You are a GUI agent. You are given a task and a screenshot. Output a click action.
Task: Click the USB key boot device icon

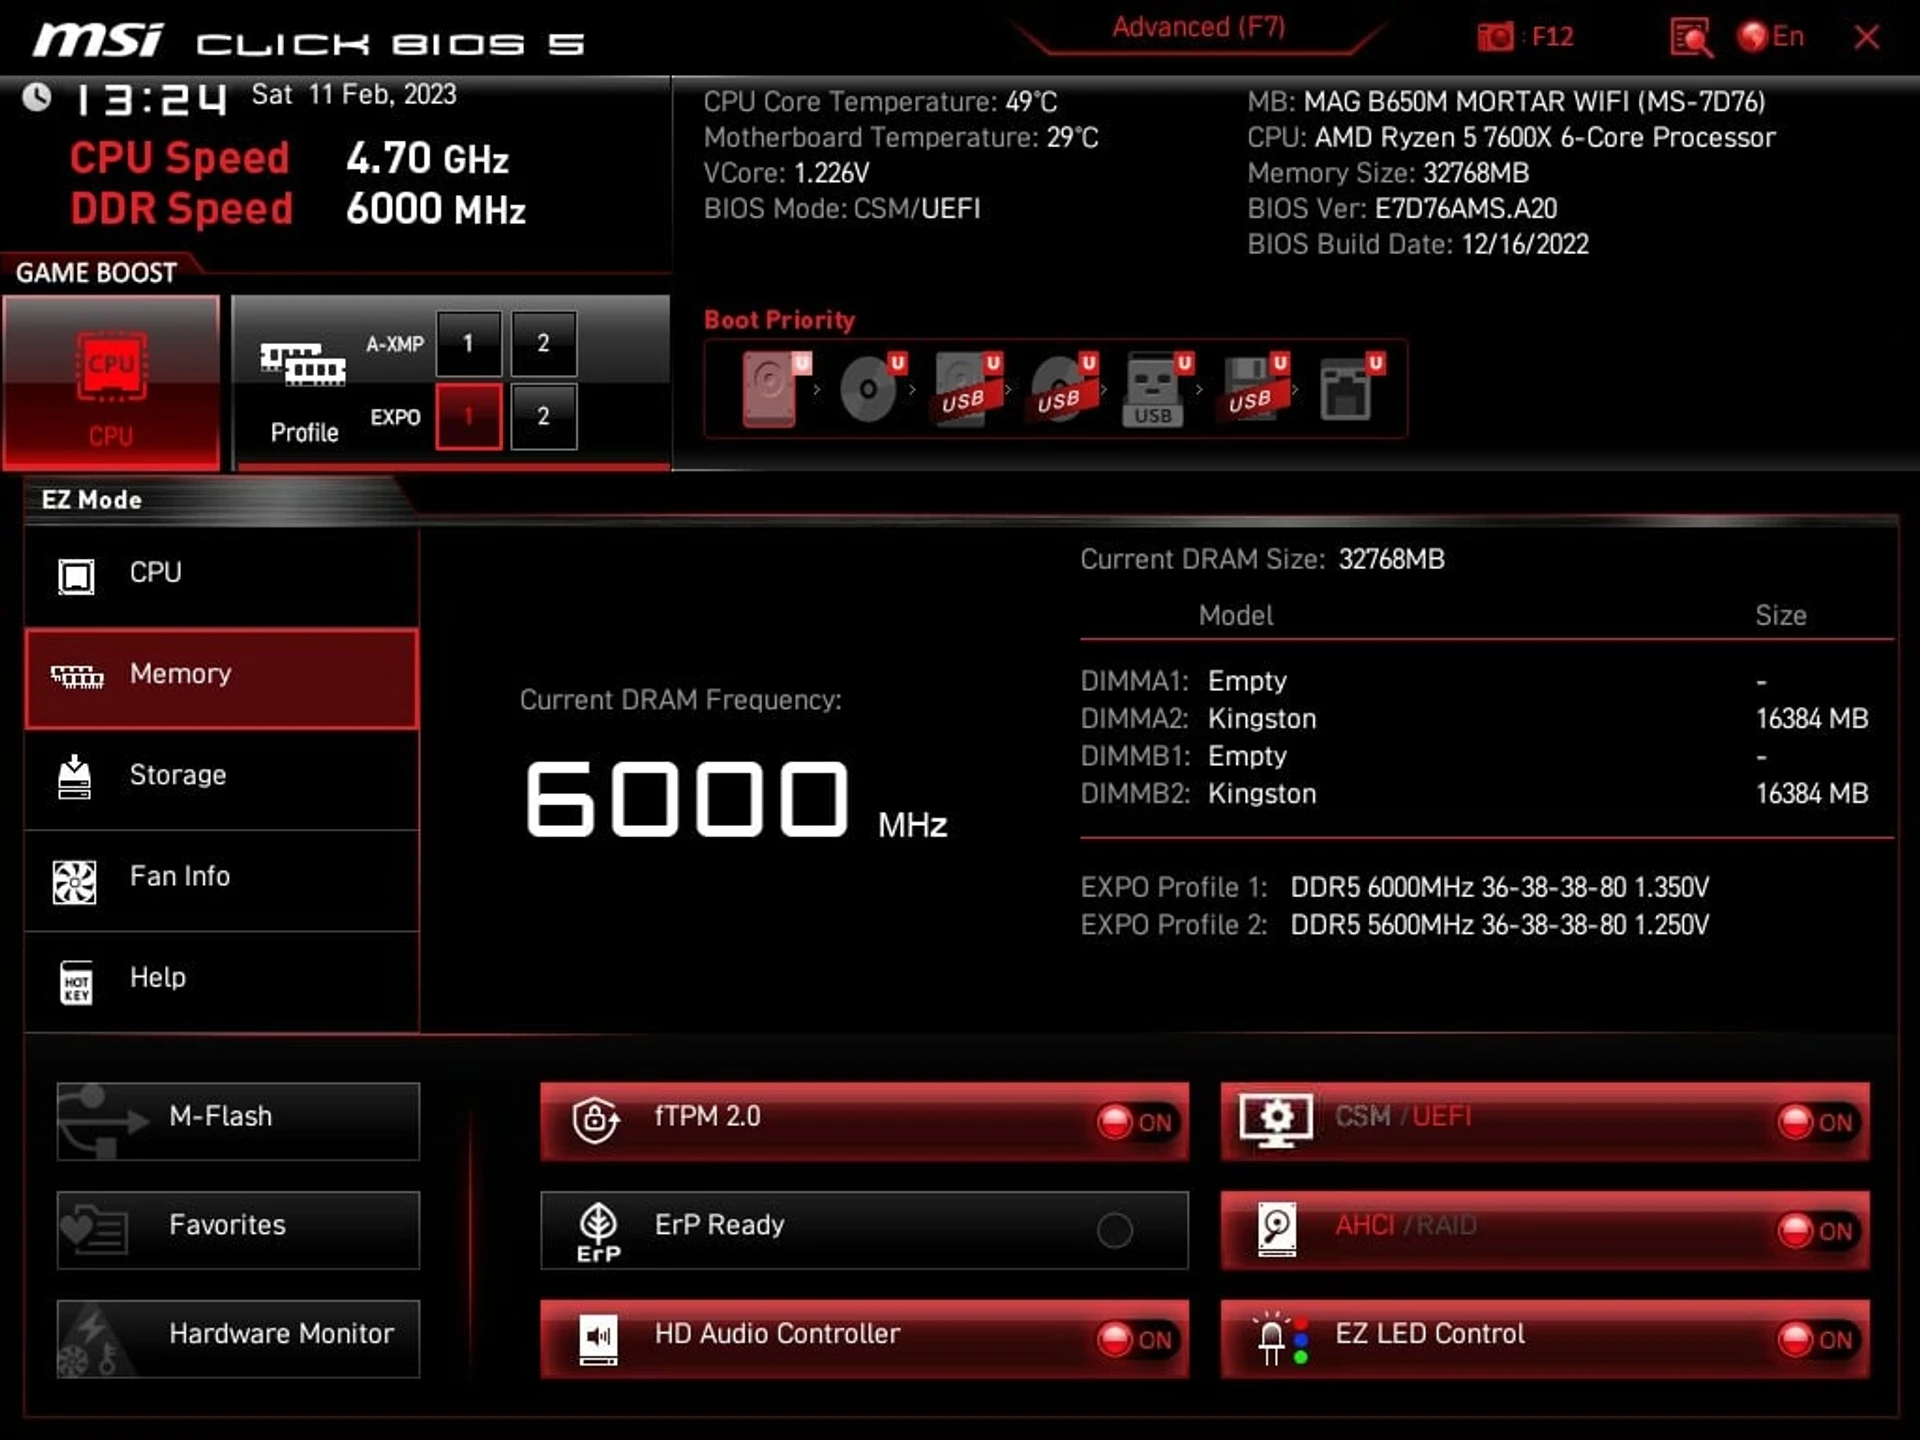1155,389
